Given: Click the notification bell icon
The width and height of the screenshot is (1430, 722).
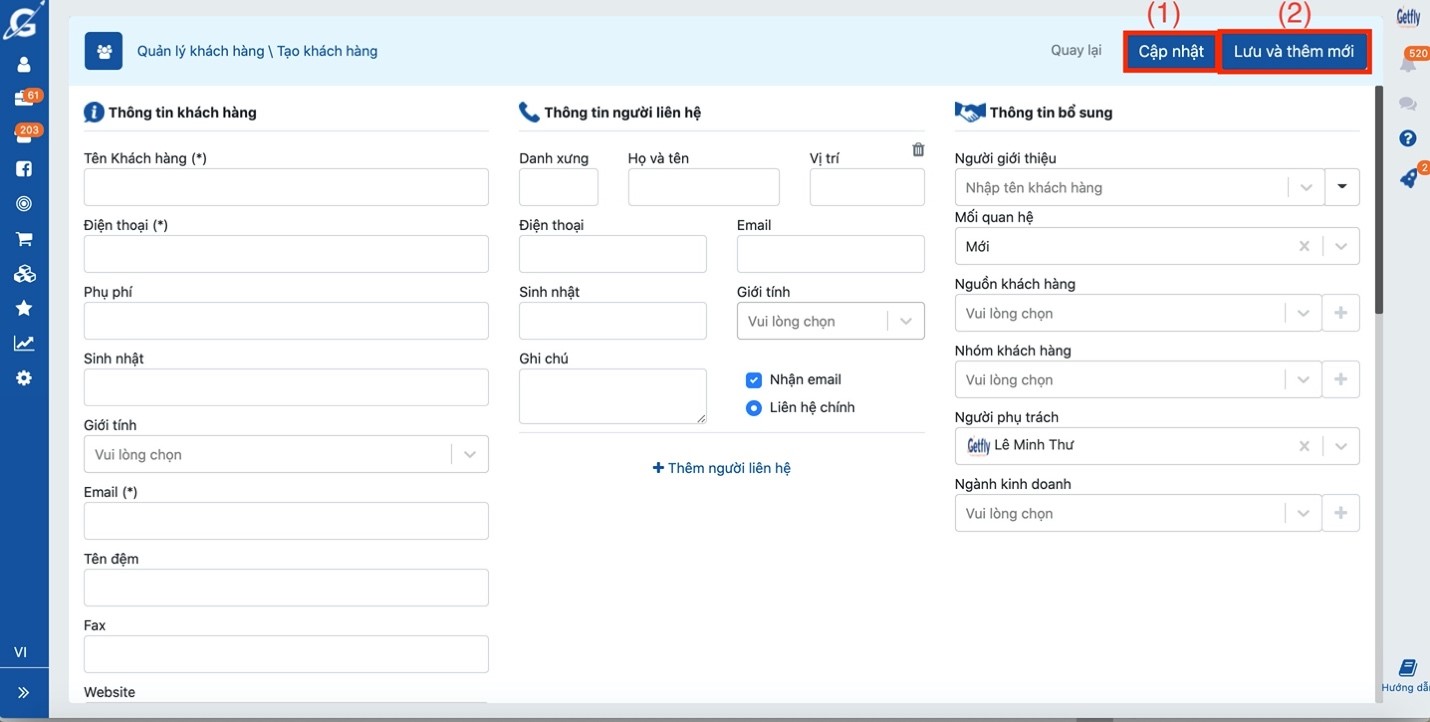Looking at the screenshot, I should 1408,64.
